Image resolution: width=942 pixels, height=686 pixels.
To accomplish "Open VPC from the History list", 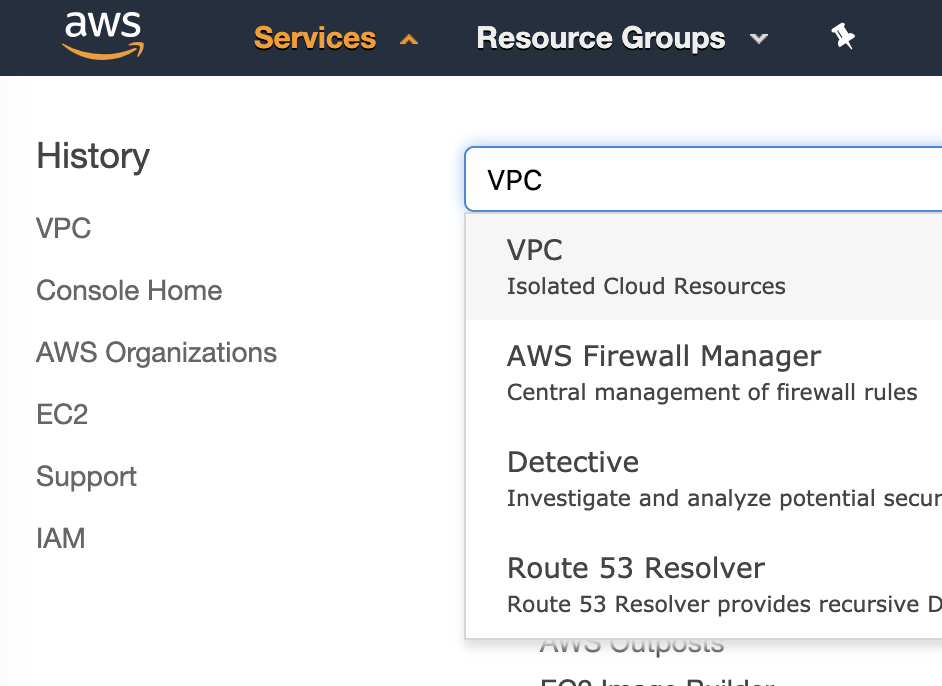I will (x=64, y=228).
